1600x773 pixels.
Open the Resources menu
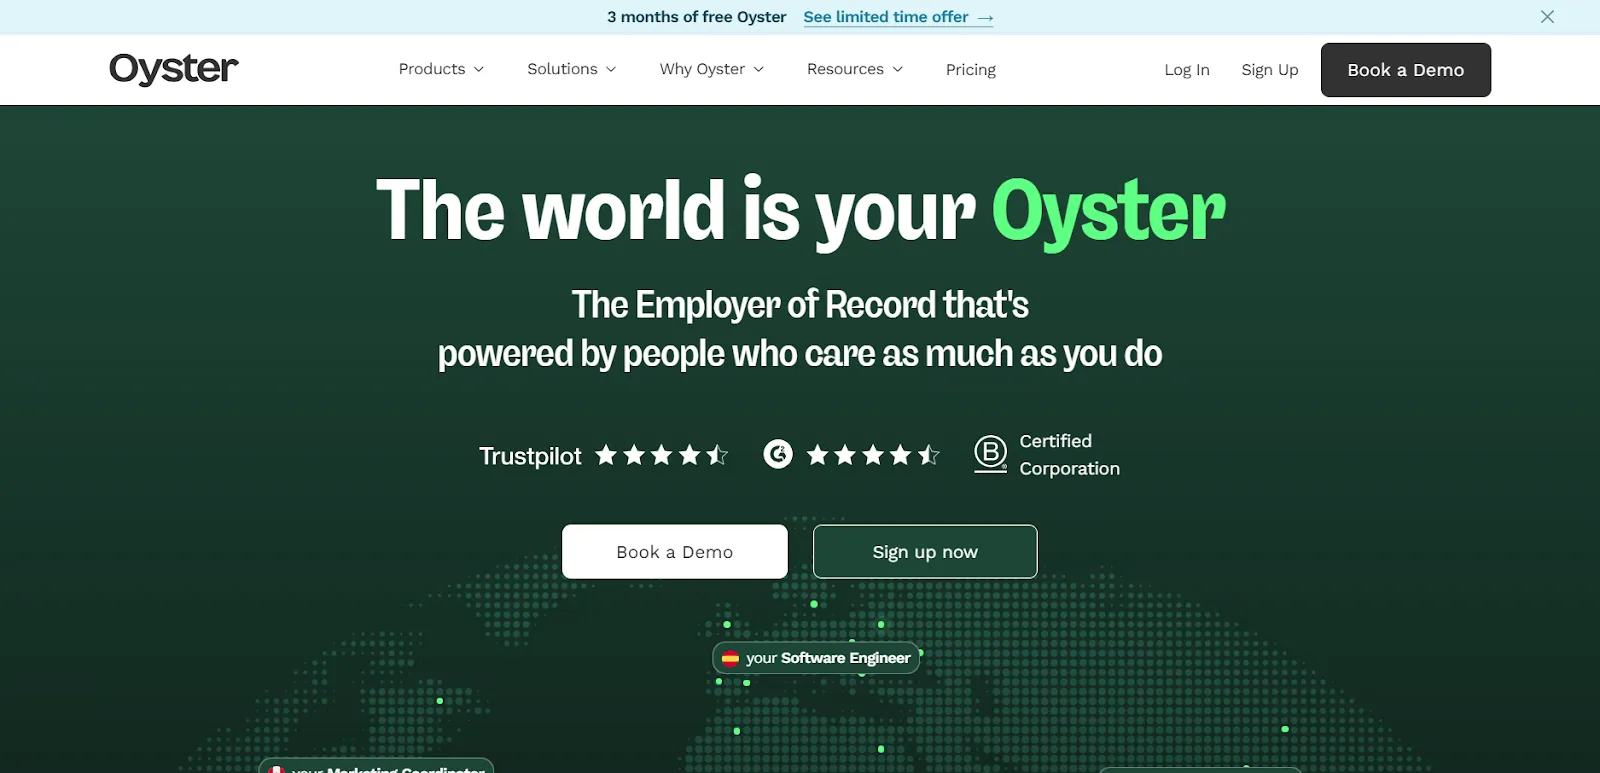[855, 69]
